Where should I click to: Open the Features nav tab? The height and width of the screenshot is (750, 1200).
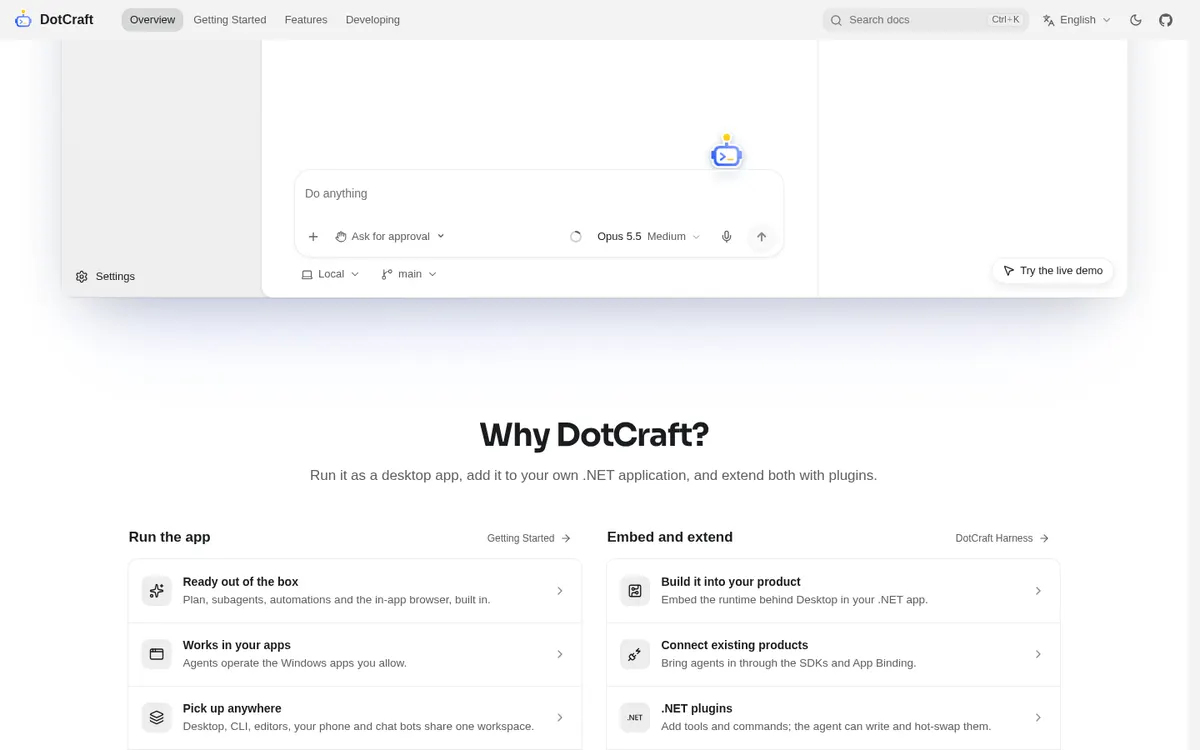coord(306,20)
